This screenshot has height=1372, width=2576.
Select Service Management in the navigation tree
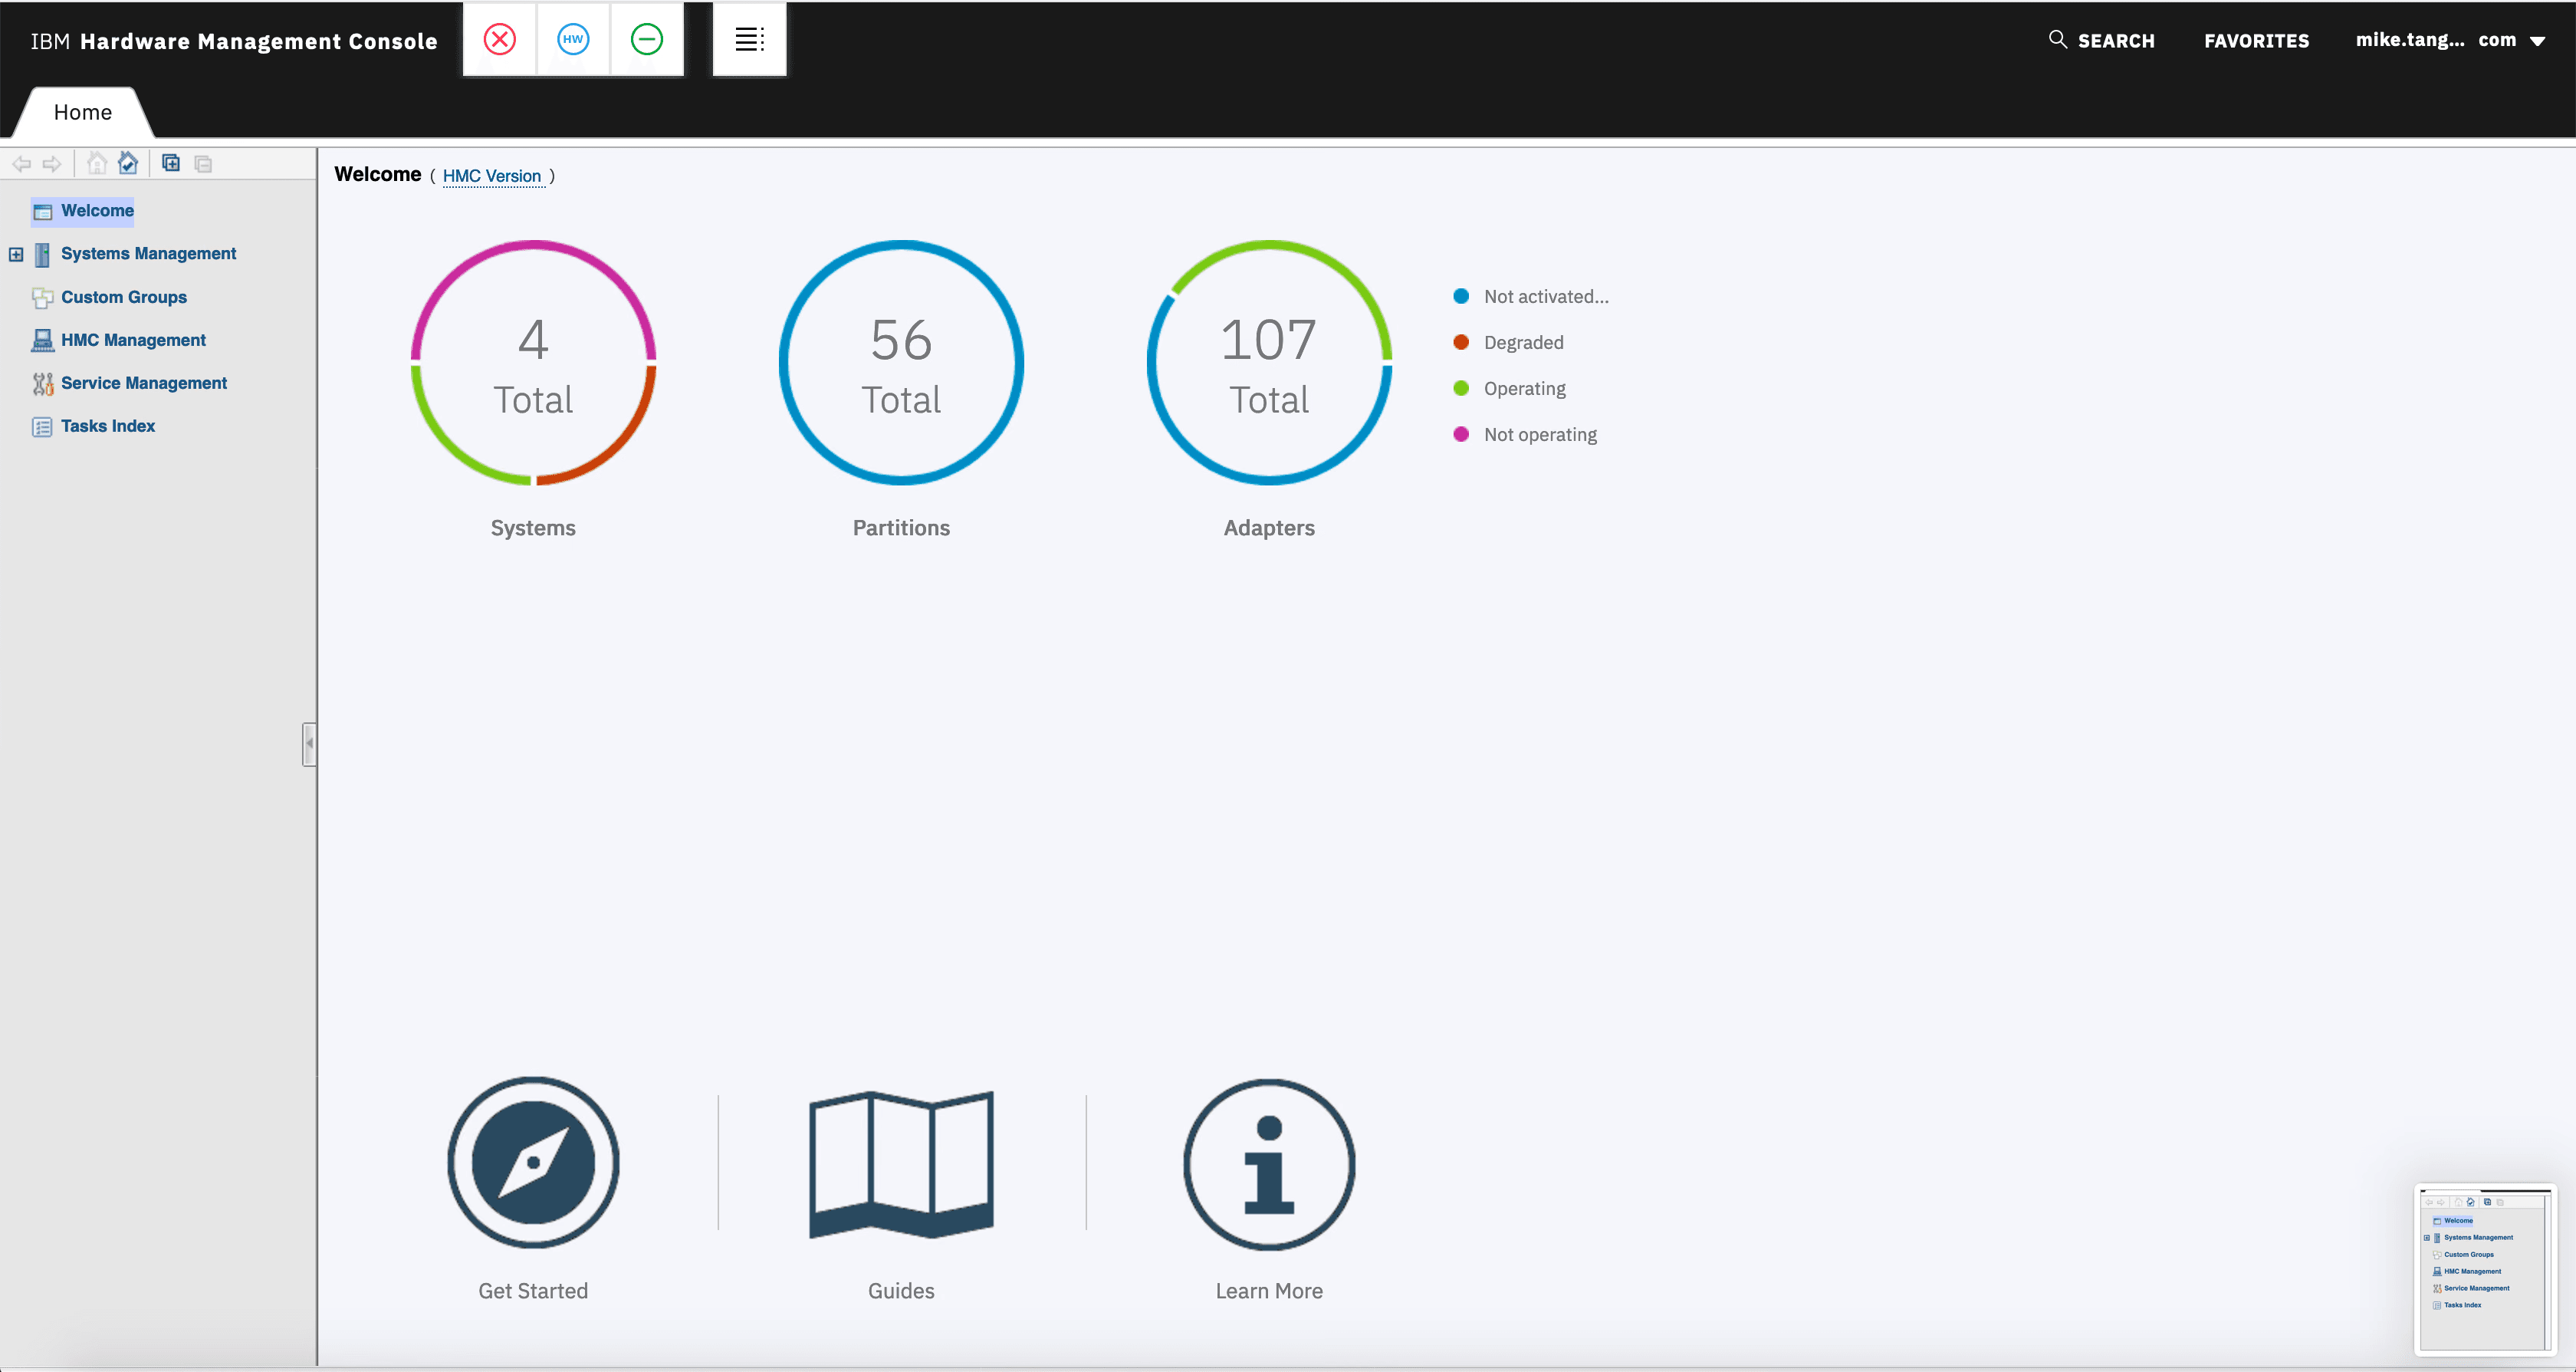point(144,383)
